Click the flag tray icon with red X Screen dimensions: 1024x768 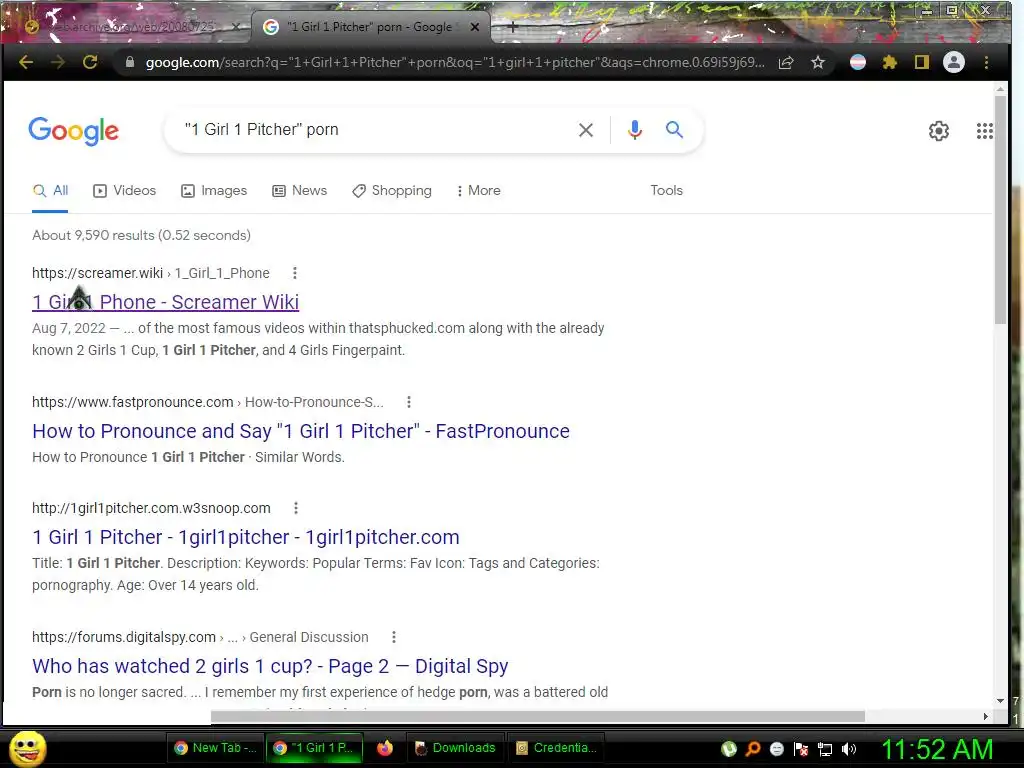(801, 749)
